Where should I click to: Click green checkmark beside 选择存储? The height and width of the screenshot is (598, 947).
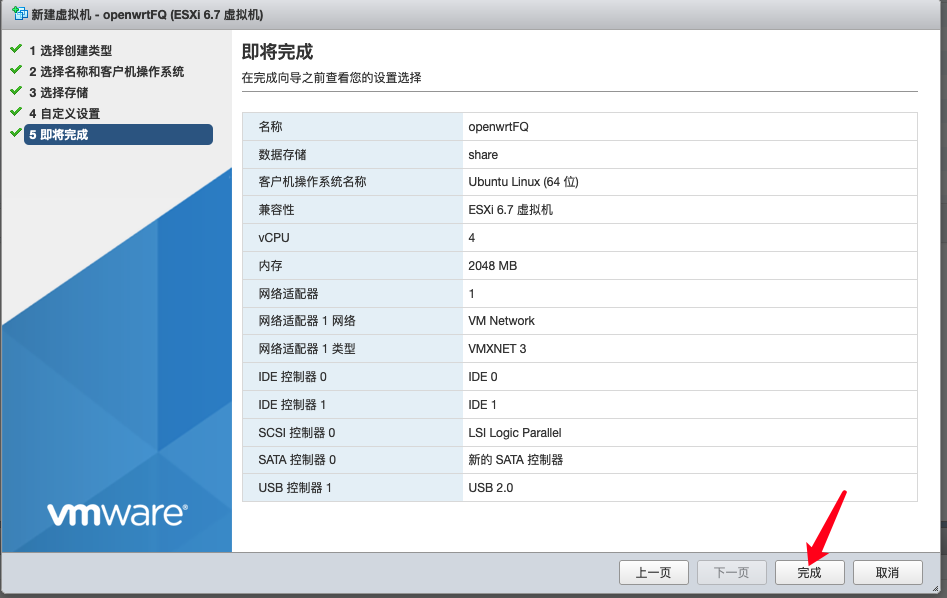[x=16, y=91]
